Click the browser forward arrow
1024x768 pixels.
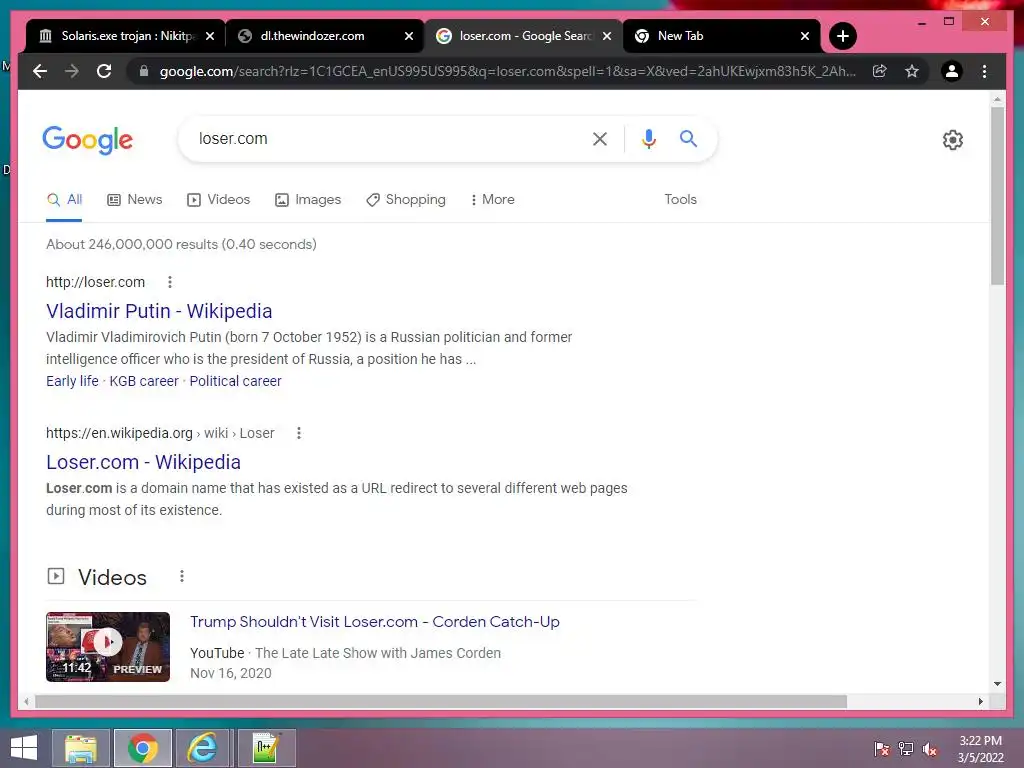pos(72,71)
